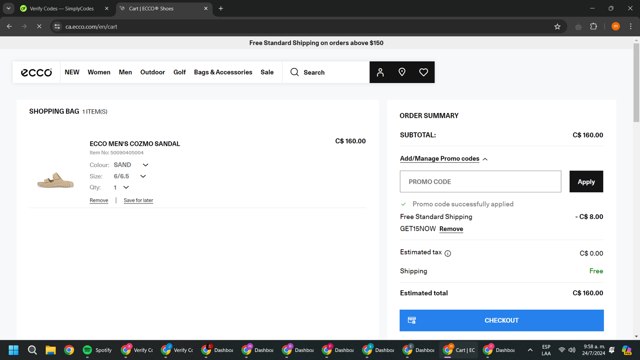Bookmark this page with the star icon
The width and height of the screenshot is (640, 360).
tap(557, 27)
